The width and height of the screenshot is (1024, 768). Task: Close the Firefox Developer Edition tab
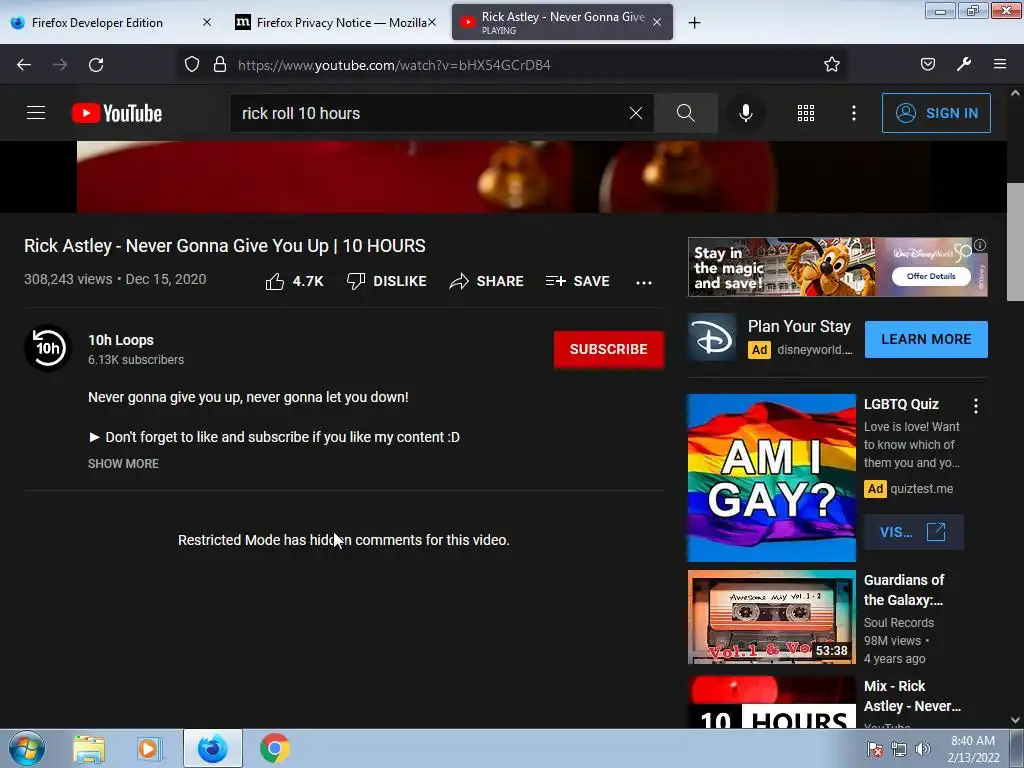pyautogui.click(x=206, y=22)
